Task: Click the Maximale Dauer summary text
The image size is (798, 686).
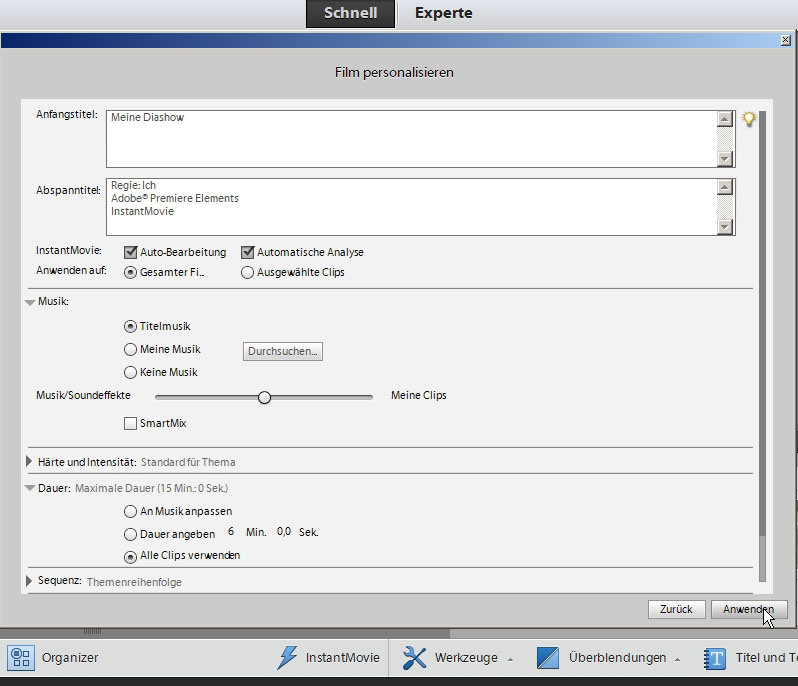Action: pos(152,488)
